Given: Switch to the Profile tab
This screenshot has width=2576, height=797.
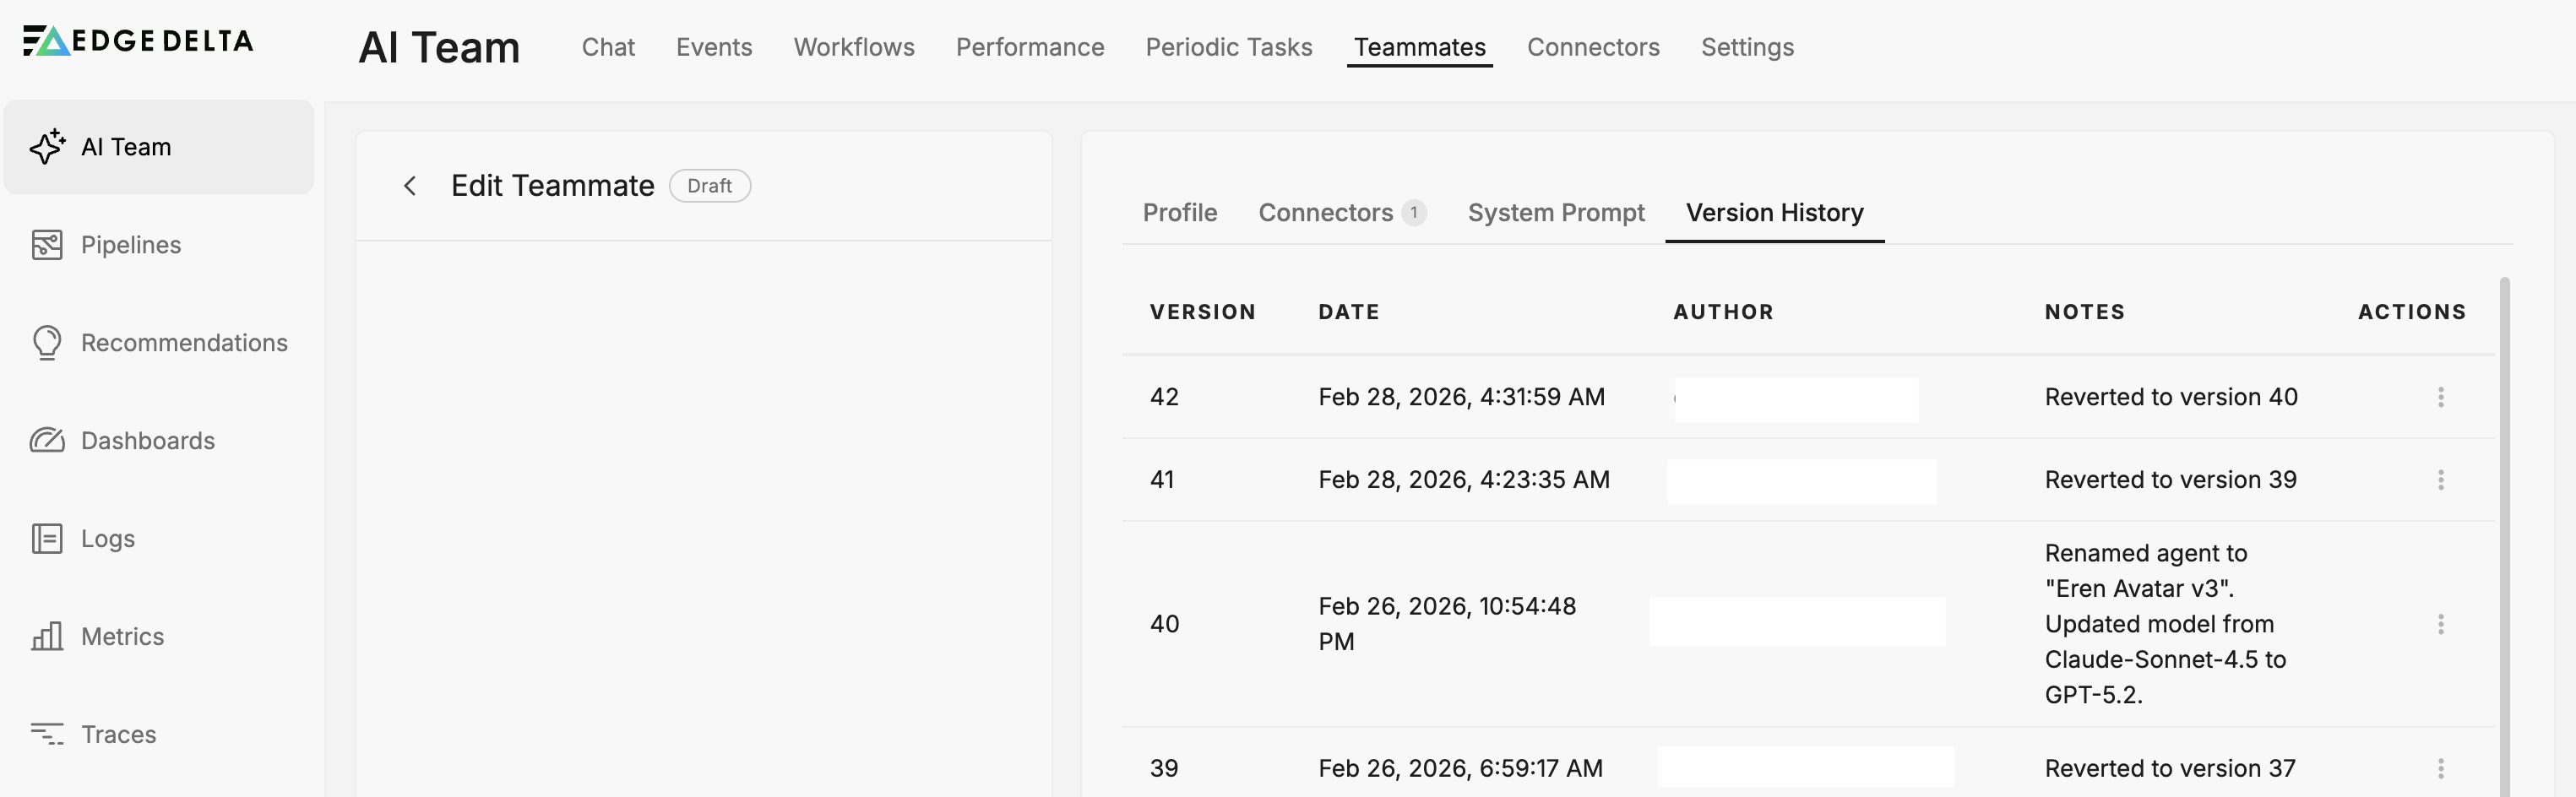Looking at the screenshot, I should click(1179, 213).
